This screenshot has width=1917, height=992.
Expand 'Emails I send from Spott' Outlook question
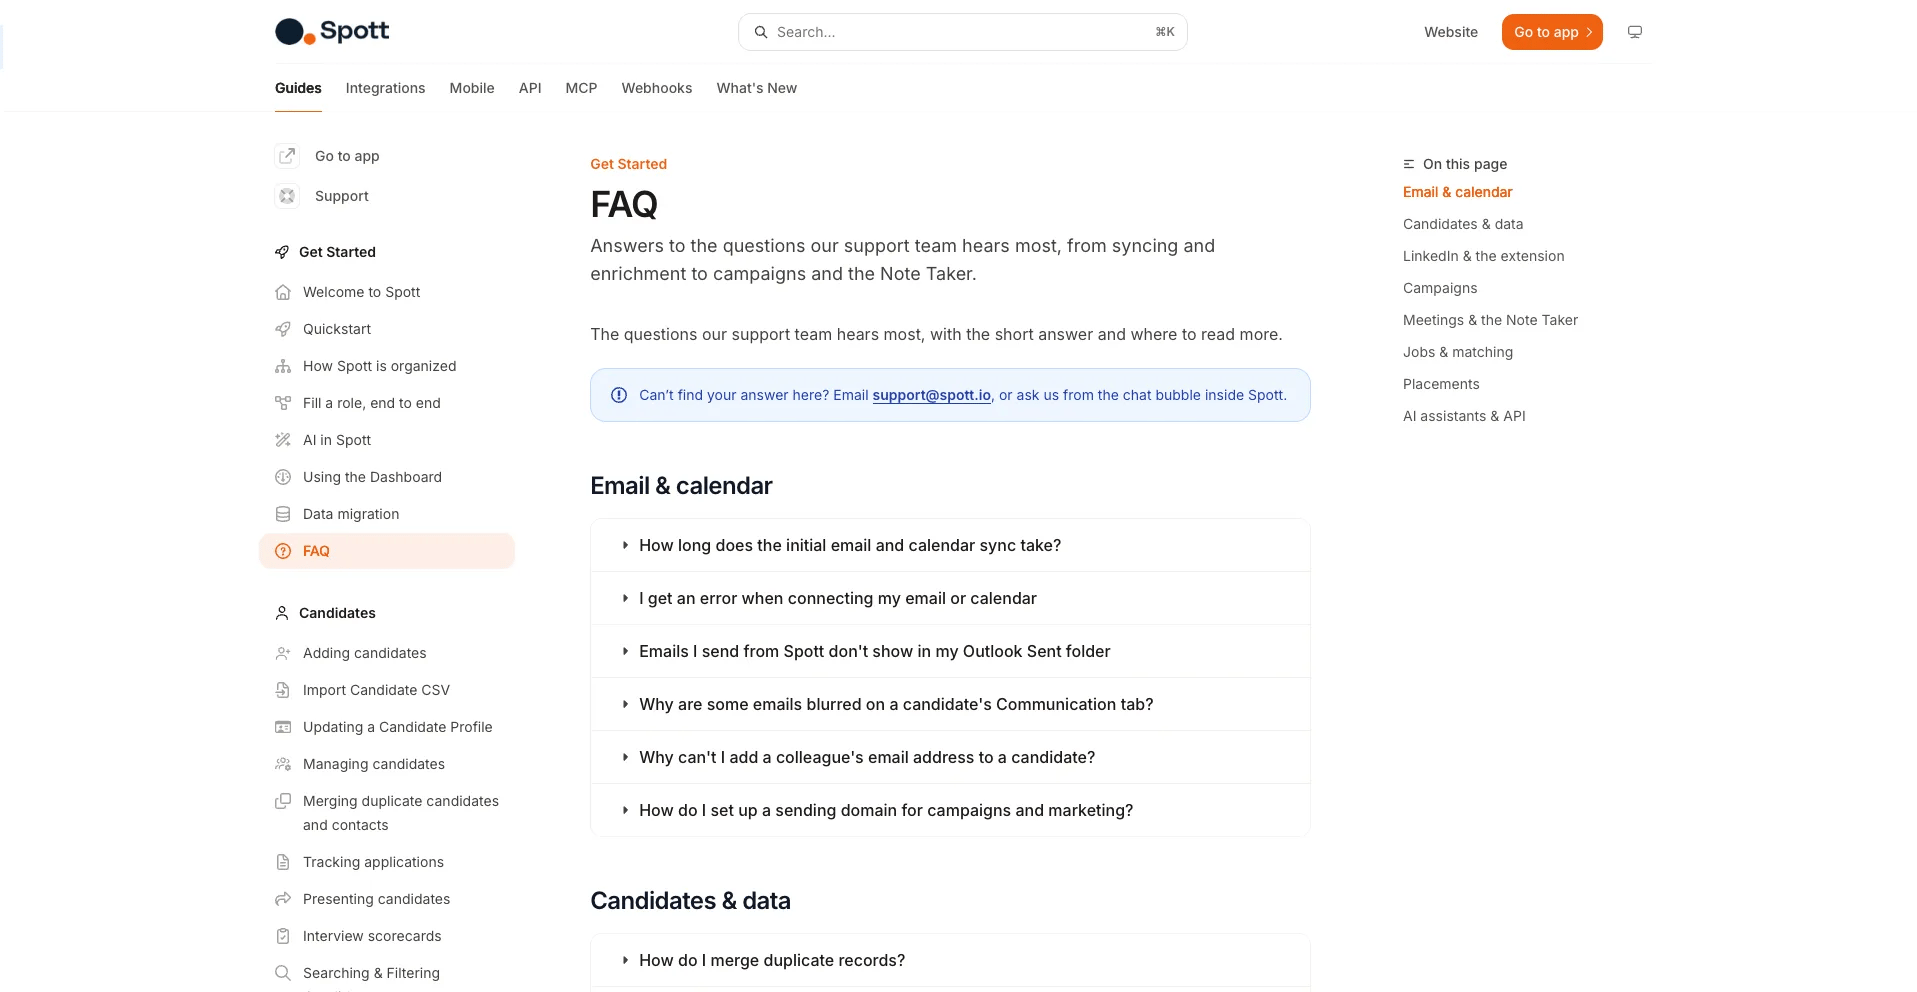pyautogui.click(x=950, y=651)
